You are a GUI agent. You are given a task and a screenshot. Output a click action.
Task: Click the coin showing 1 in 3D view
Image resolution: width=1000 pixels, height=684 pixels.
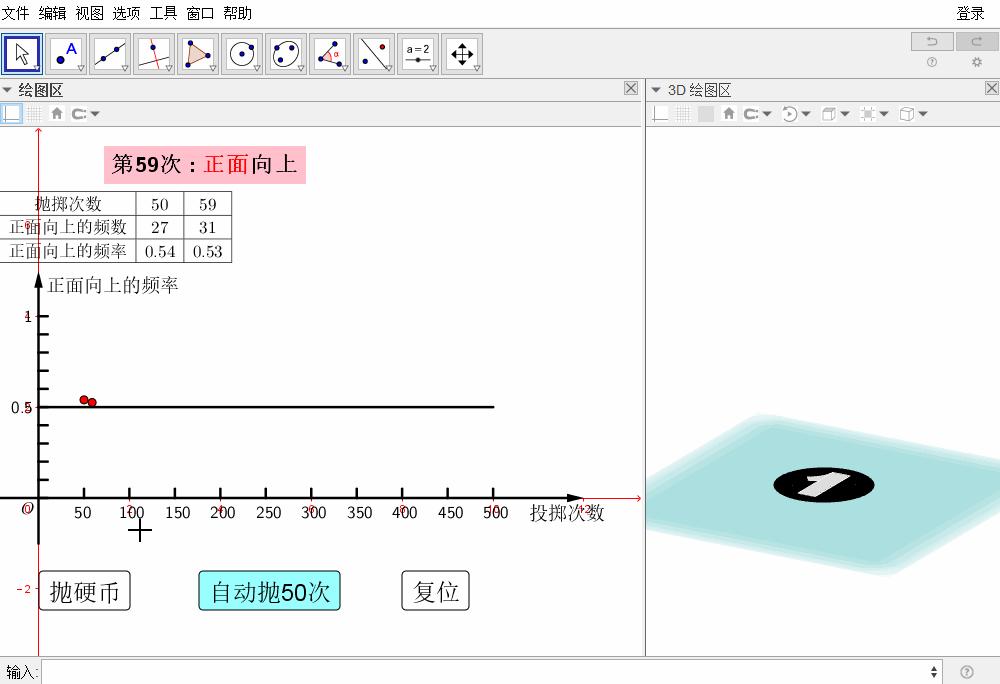pyautogui.click(x=823, y=485)
